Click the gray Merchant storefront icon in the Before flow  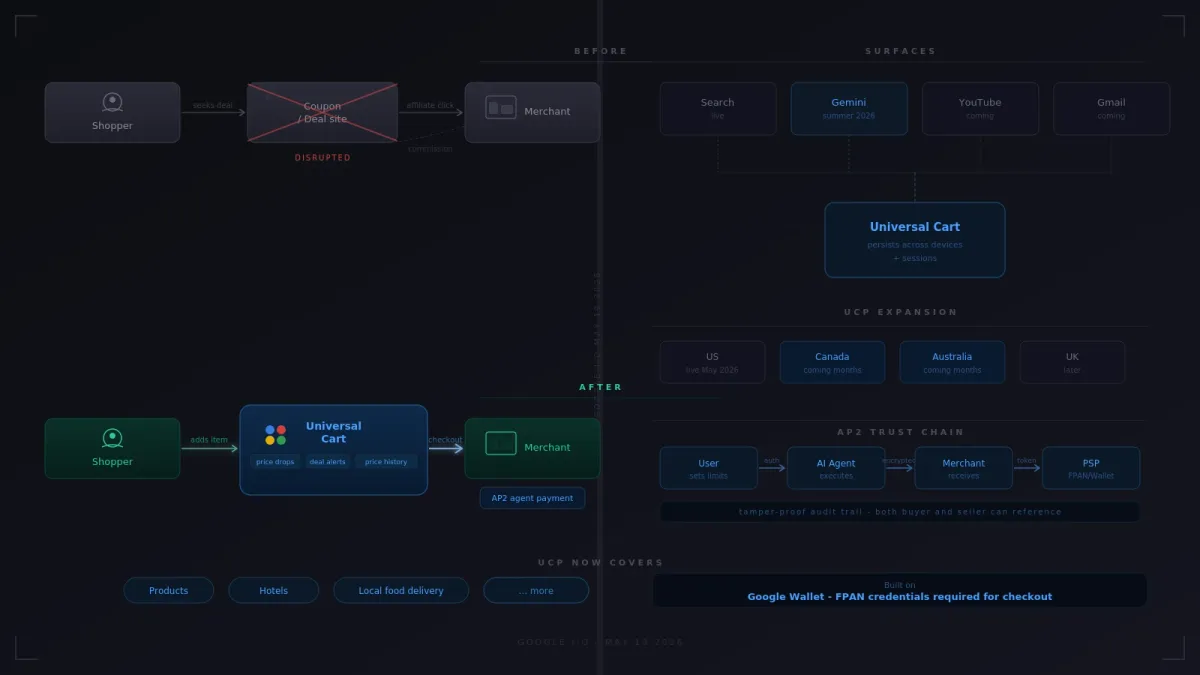point(501,108)
